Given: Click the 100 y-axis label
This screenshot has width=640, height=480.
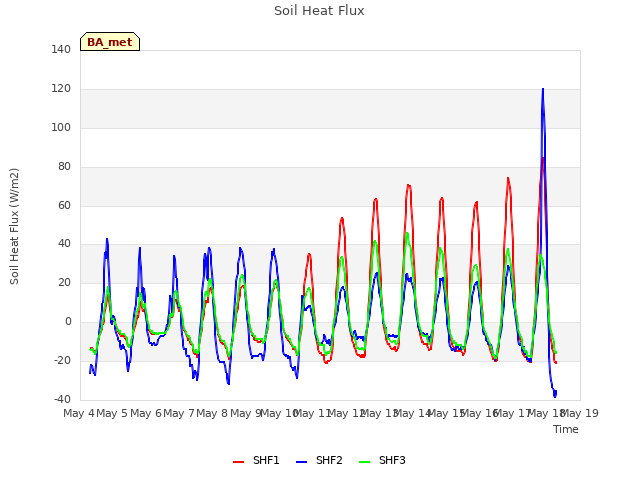Looking at the screenshot, I should pyautogui.click(x=61, y=127).
